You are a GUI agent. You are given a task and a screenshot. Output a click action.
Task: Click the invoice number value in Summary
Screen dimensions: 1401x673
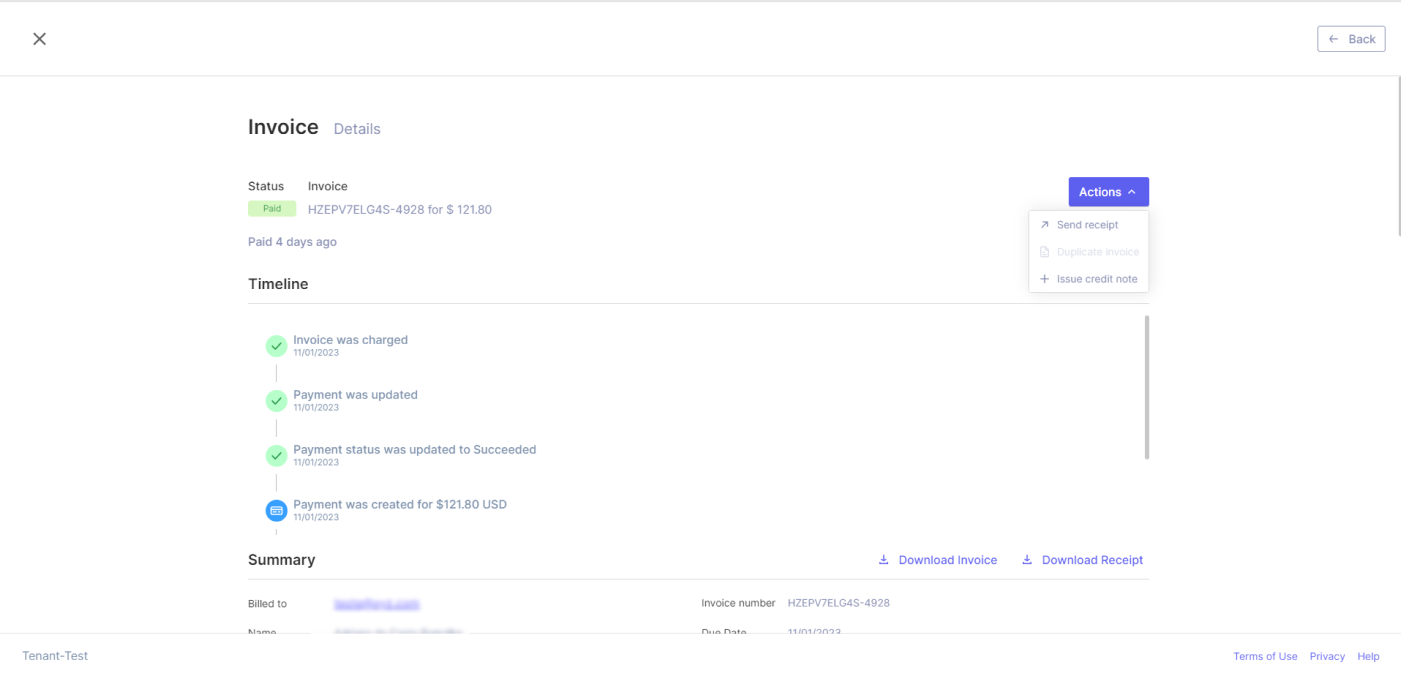coord(838,603)
